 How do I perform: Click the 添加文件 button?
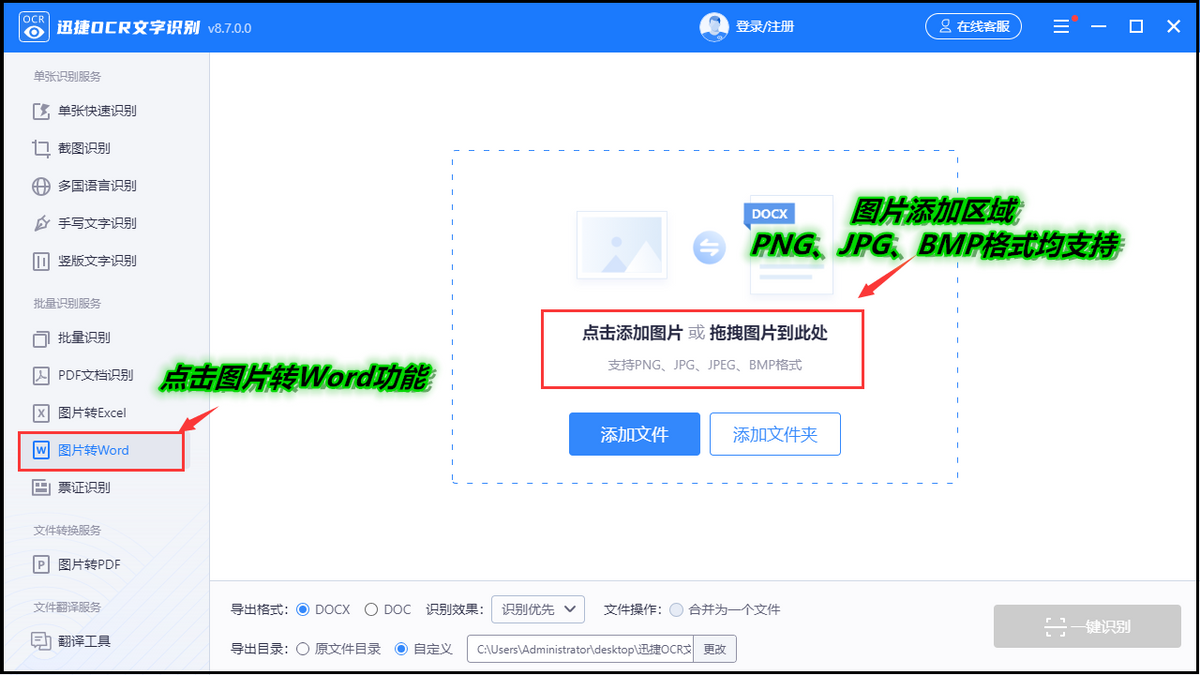tap(634, 434)
